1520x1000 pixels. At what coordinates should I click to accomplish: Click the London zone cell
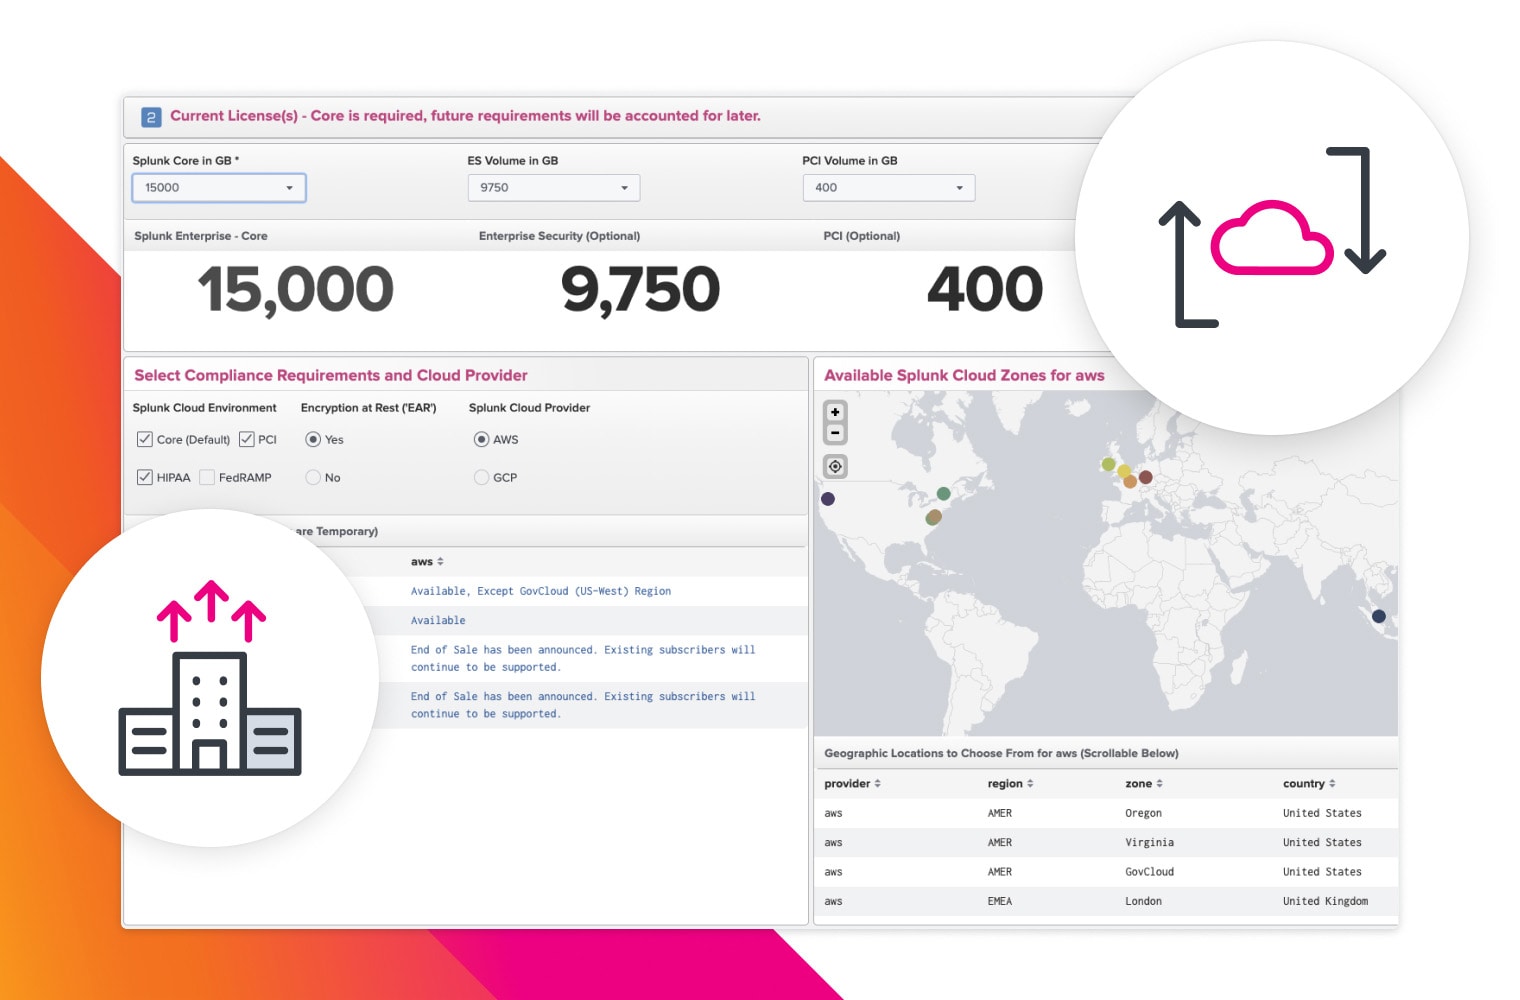coord(1143,901)
